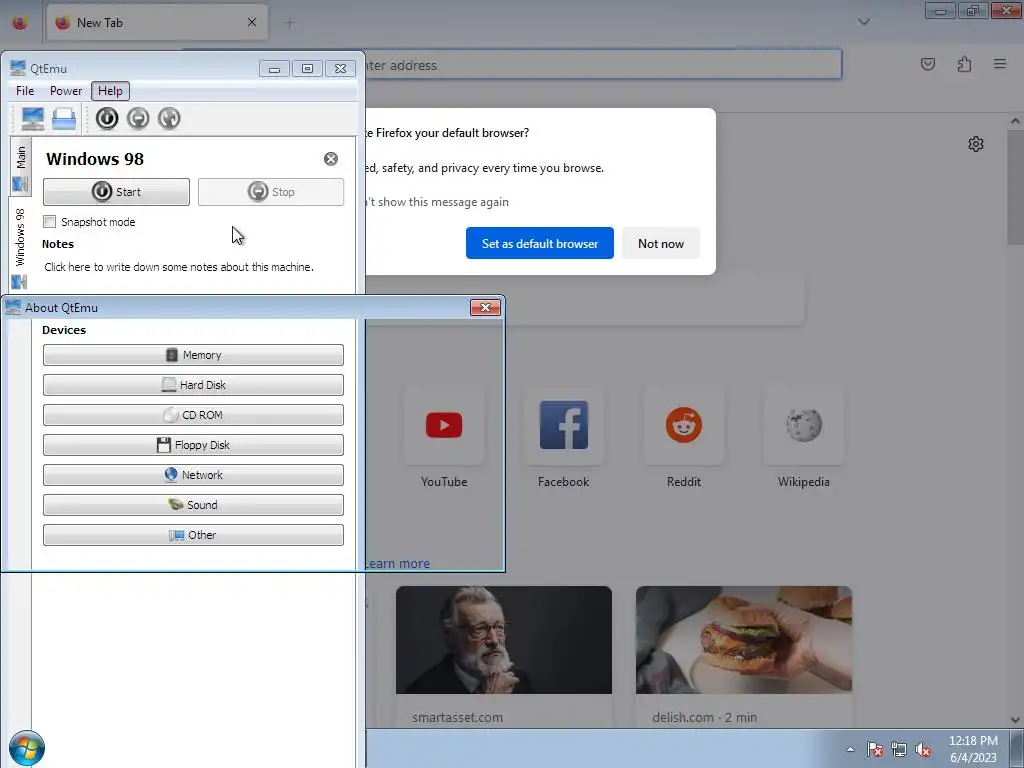The height and width of the screenshot is (768, 1024).
Task: Click the Stop button
Action: click(x=271, y=192)
